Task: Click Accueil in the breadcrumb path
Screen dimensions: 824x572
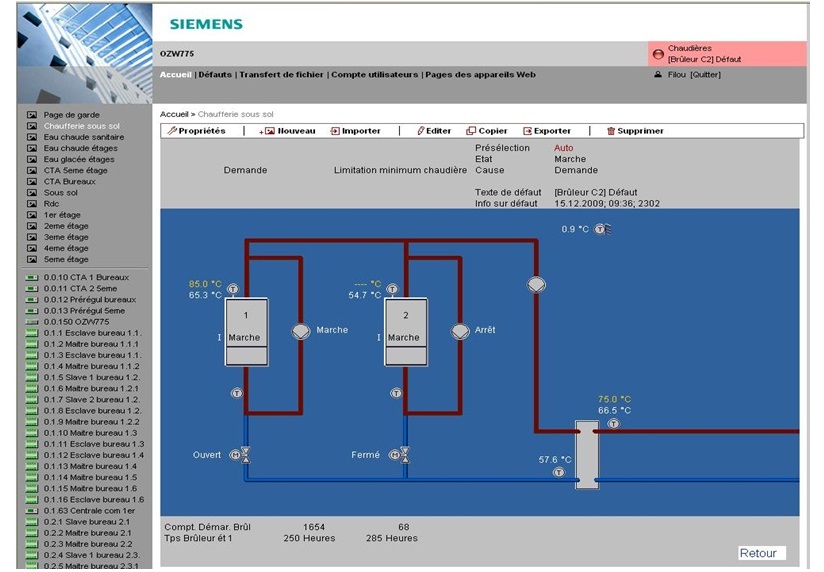Action: [x=174, y=114]
